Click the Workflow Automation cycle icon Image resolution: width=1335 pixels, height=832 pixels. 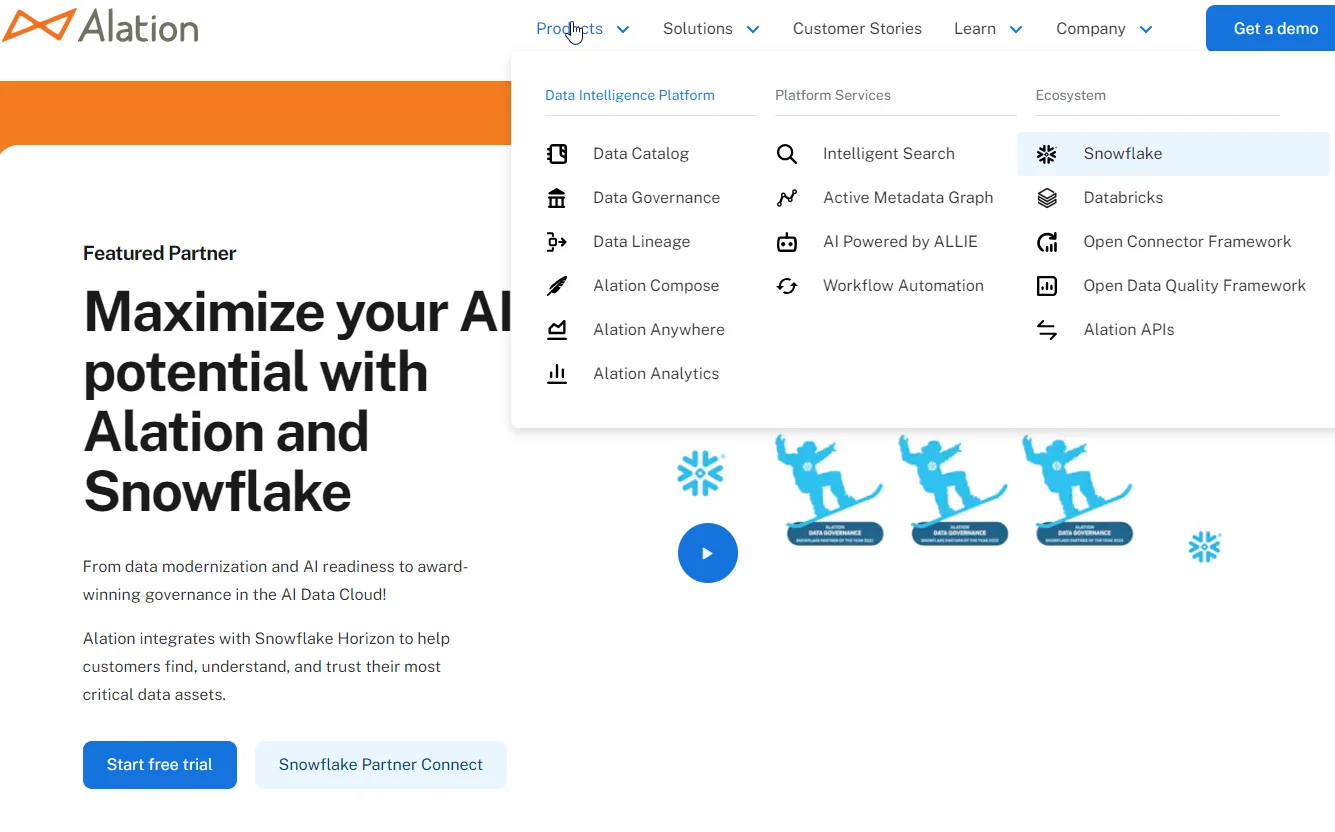point(787,286)
